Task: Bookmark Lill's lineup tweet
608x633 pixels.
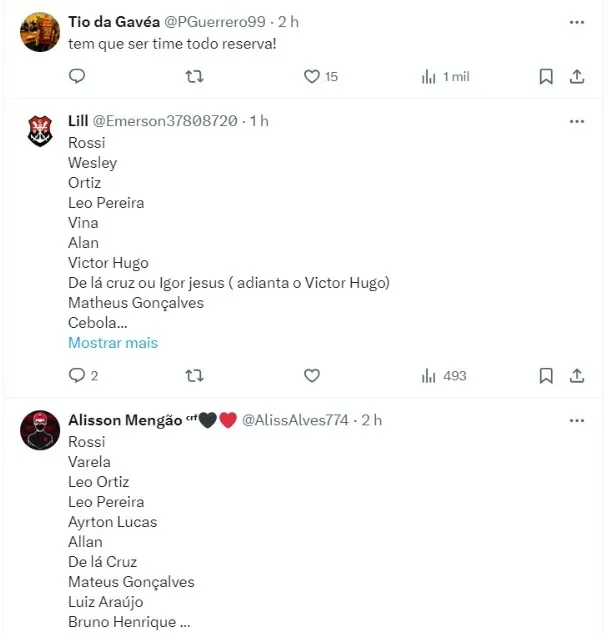Action: point(546,376)
